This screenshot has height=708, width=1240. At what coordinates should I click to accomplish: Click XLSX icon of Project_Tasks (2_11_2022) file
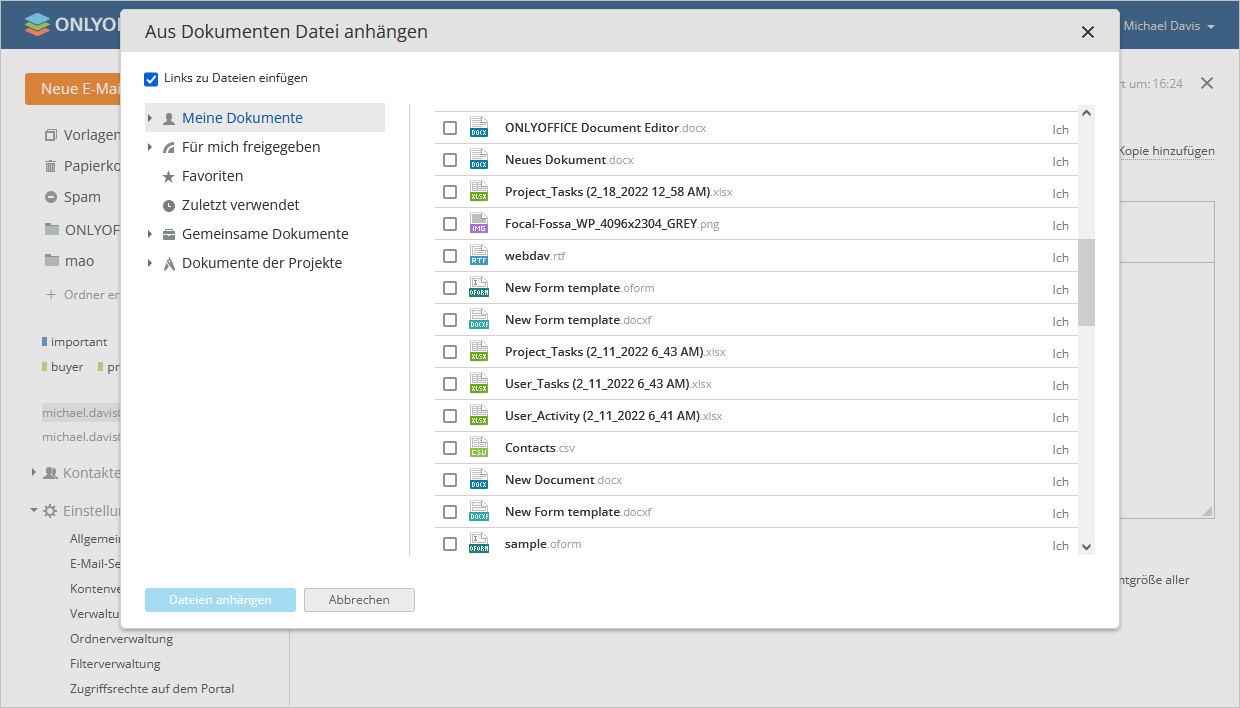pyautogui.click(x=479, y=352)
